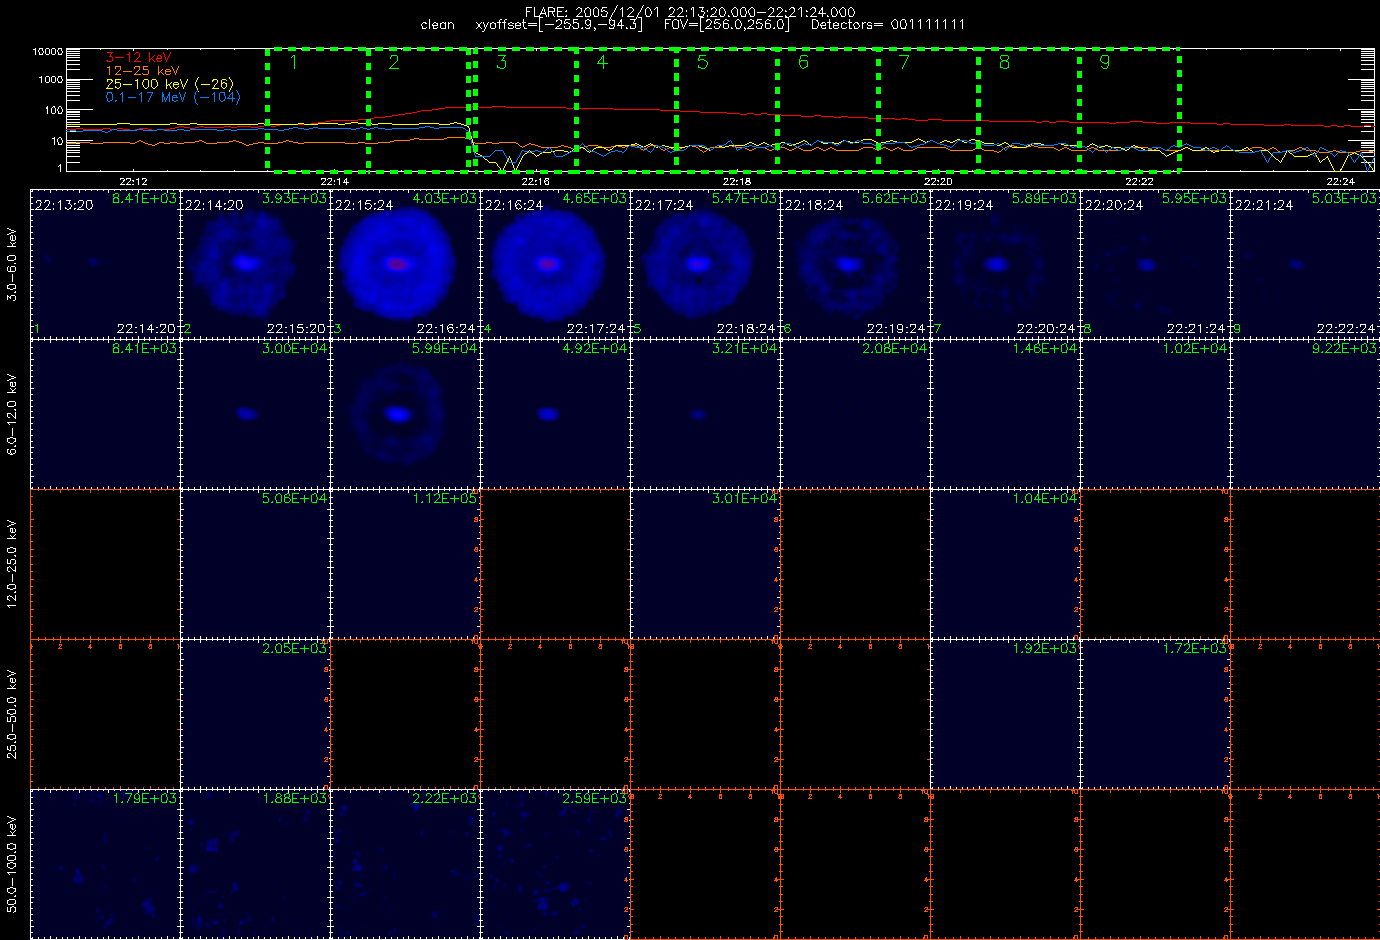Open the 50.0-100.0 keV image labeled 1.79E+03

pyautogui.click(x=105, y=863)
